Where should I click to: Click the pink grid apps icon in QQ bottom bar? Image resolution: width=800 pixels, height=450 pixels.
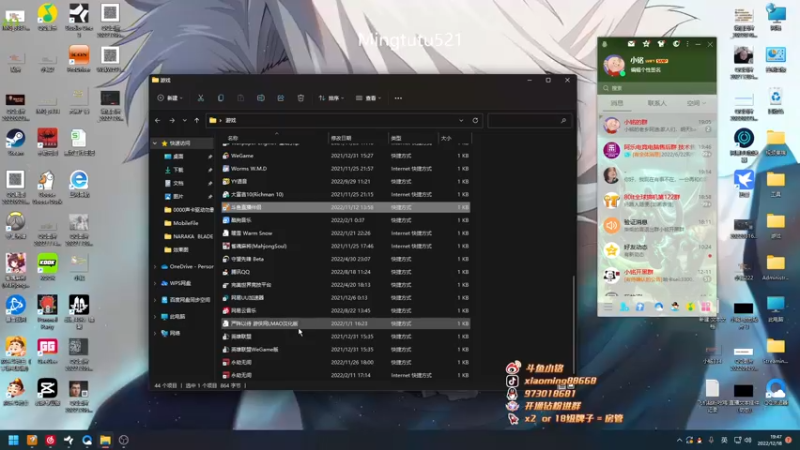coord(706,307)
